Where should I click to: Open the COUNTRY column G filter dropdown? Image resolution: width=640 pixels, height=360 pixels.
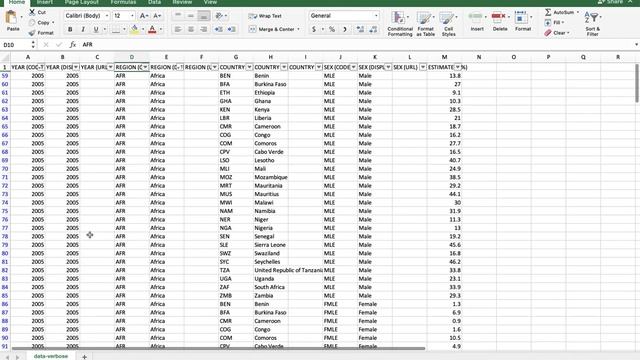click(249, 67)
